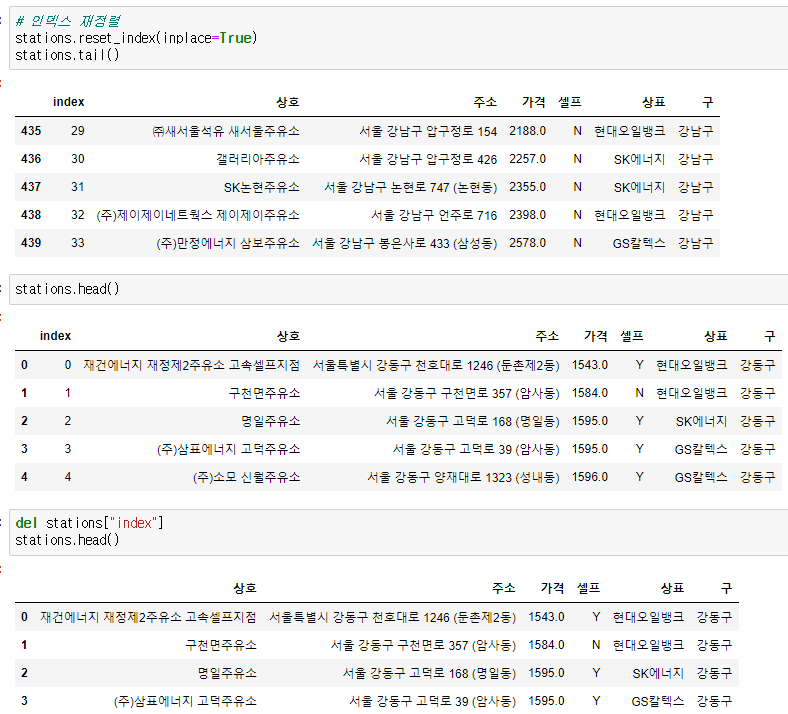This screenshot has width=788, height=714.
Task: Select cell '(주)만정에너지 삼보주유소'
Action: (228, 243)
